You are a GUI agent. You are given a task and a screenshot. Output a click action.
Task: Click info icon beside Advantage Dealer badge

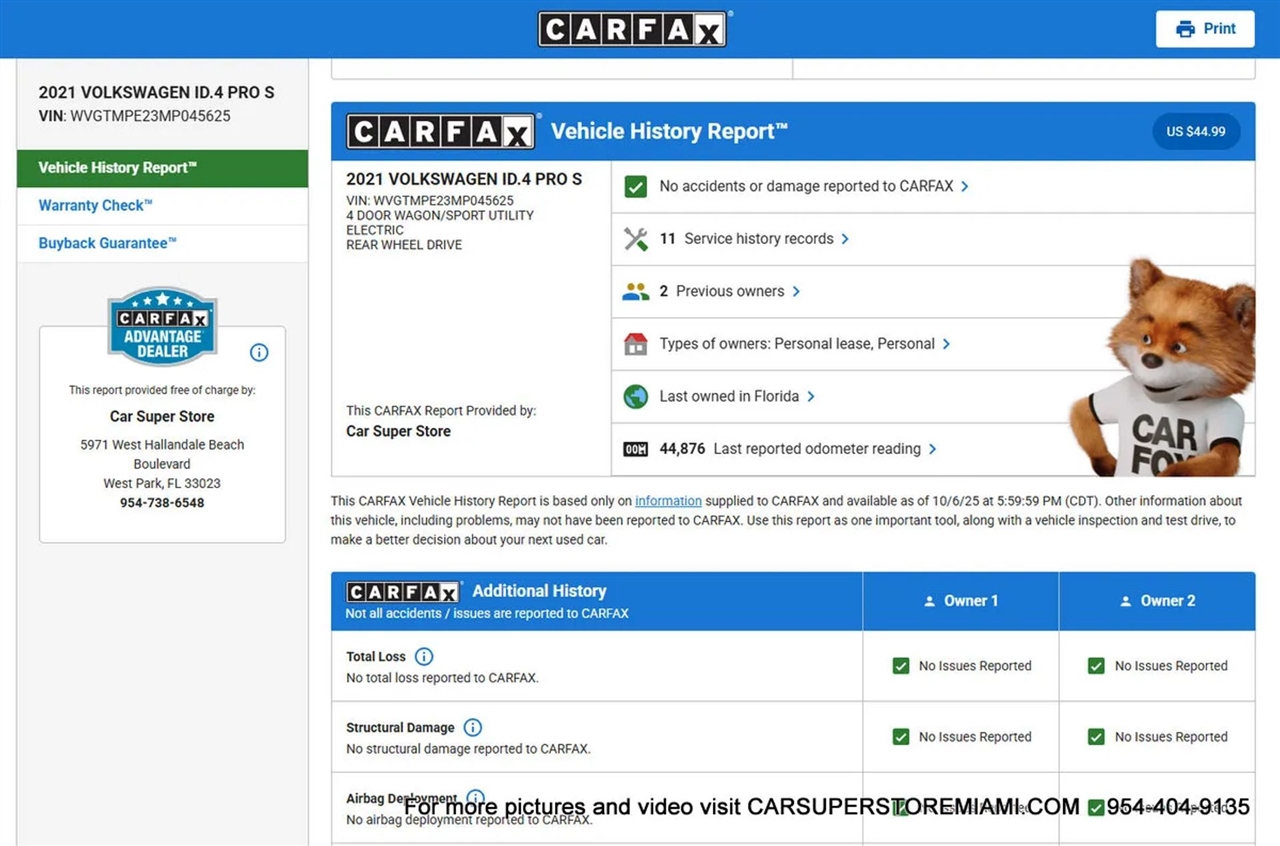tap(259, 352)
